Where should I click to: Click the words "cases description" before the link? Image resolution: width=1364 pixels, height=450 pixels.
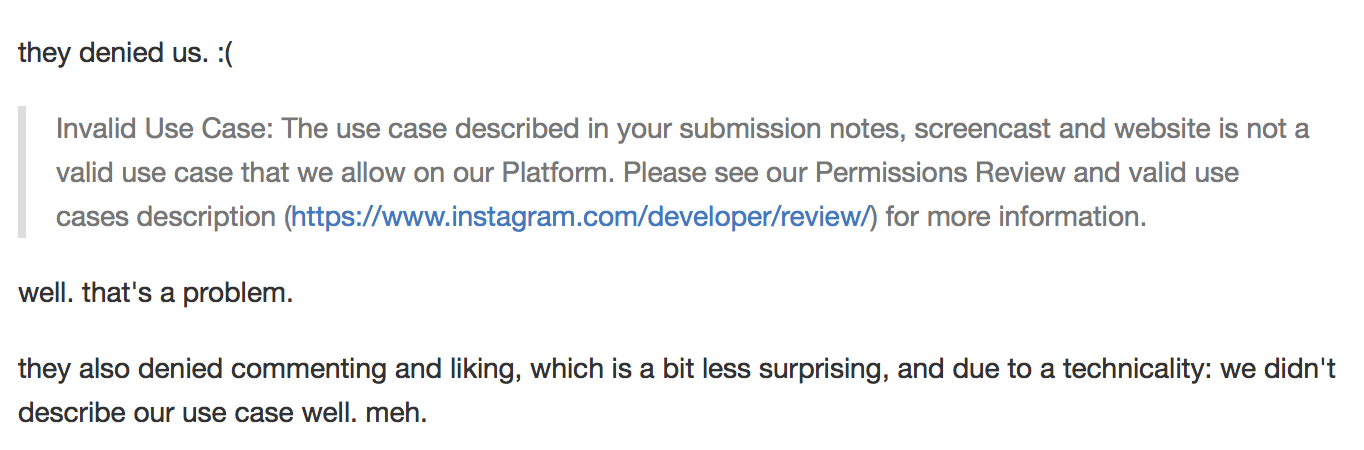tap(166, 216)
